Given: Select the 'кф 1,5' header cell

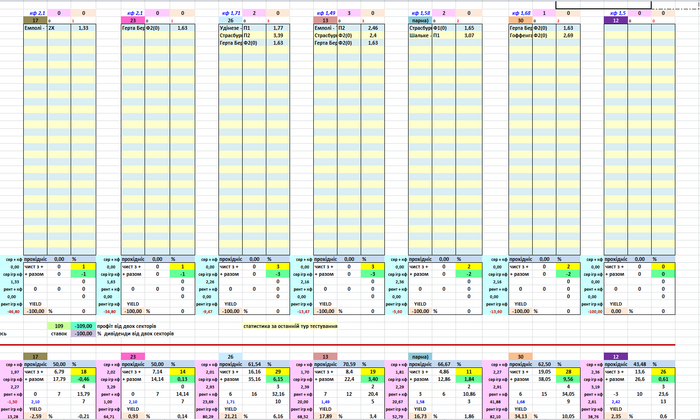Looking at the screenshot, I should tap(616, 13).
